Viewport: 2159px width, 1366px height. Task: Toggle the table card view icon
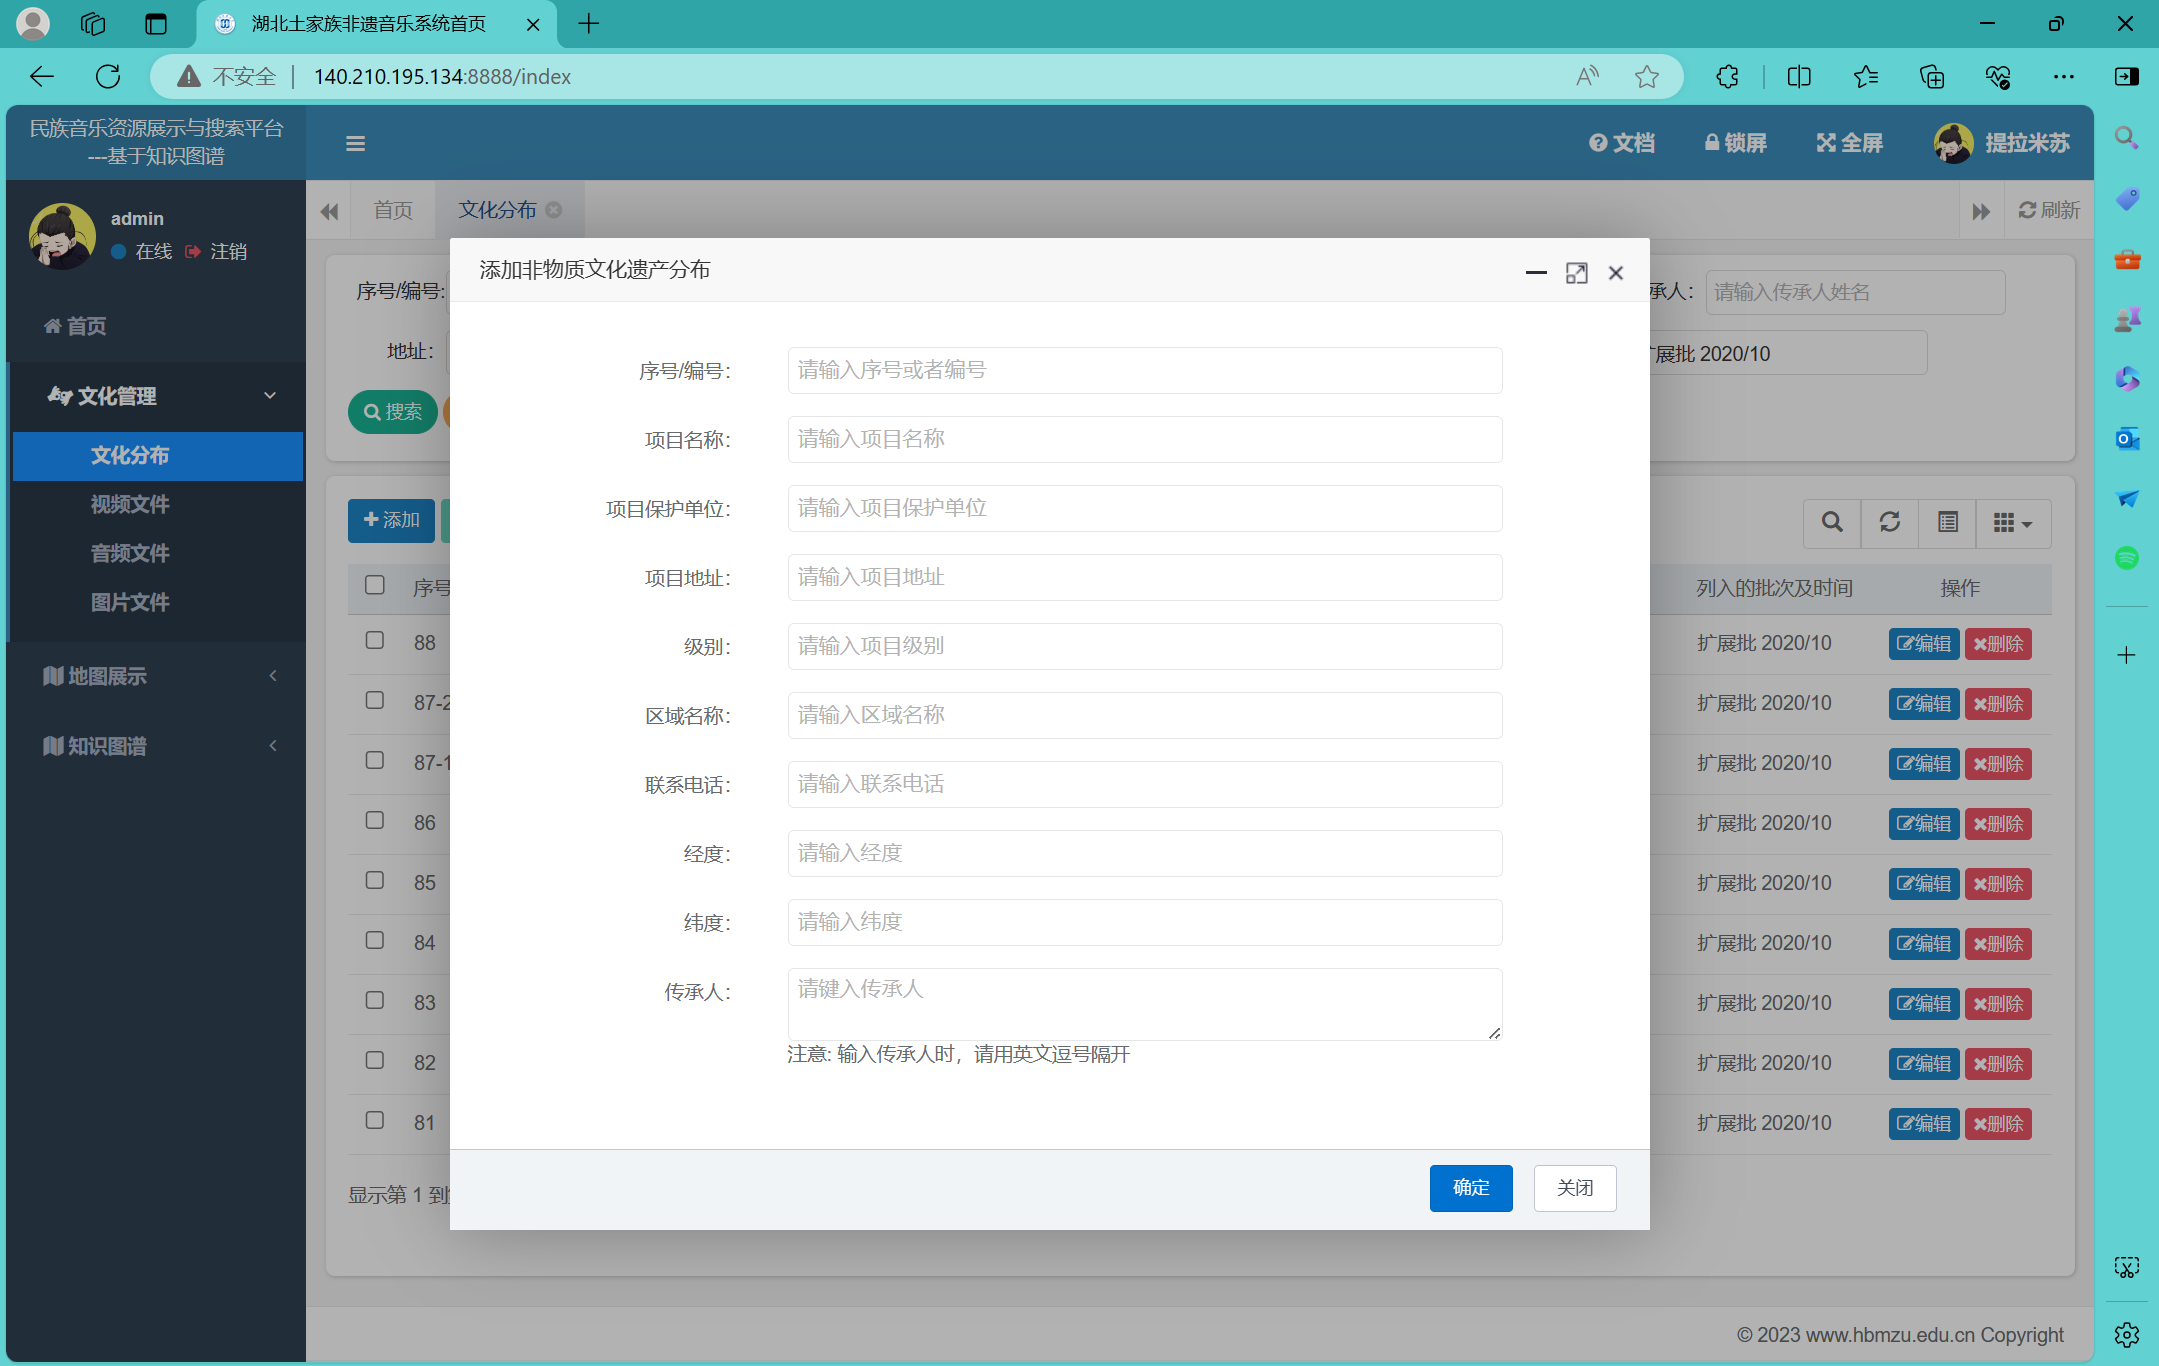pos(1947,522)
